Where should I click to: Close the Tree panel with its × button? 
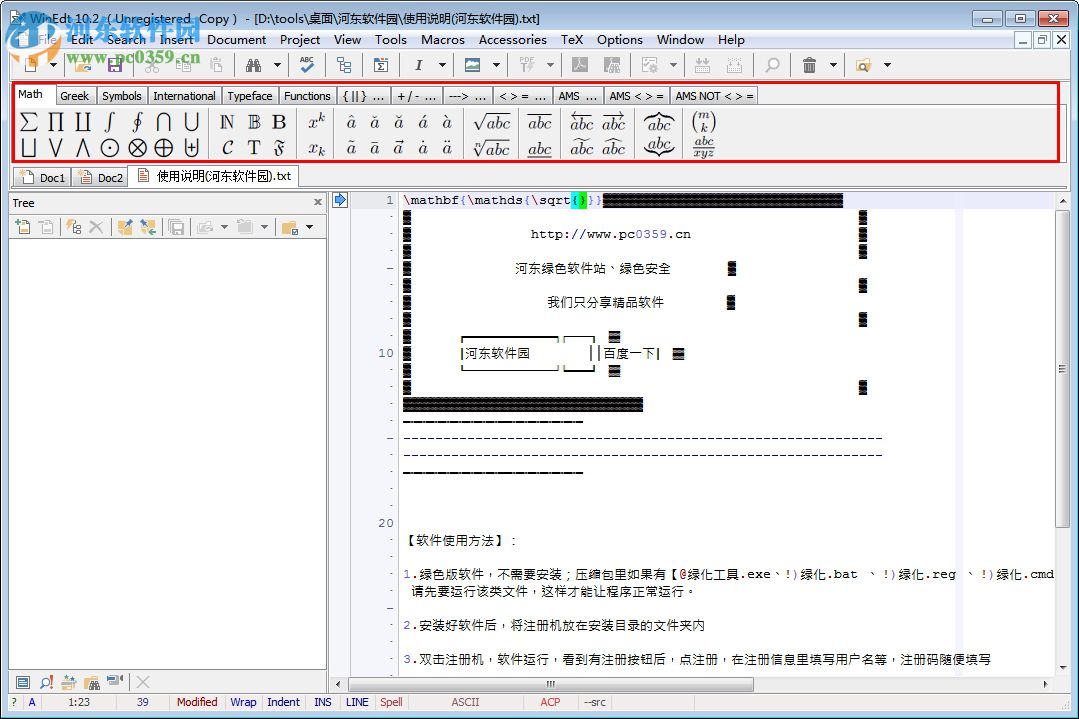coord(317,202)
